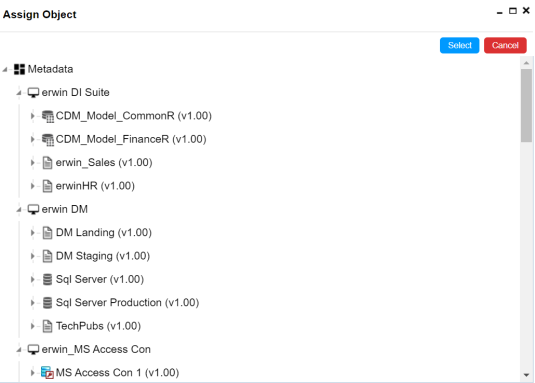Collapse the erwin DI Suite node
The height and width of the screenshot is (383, 535).
coord(19,93)
